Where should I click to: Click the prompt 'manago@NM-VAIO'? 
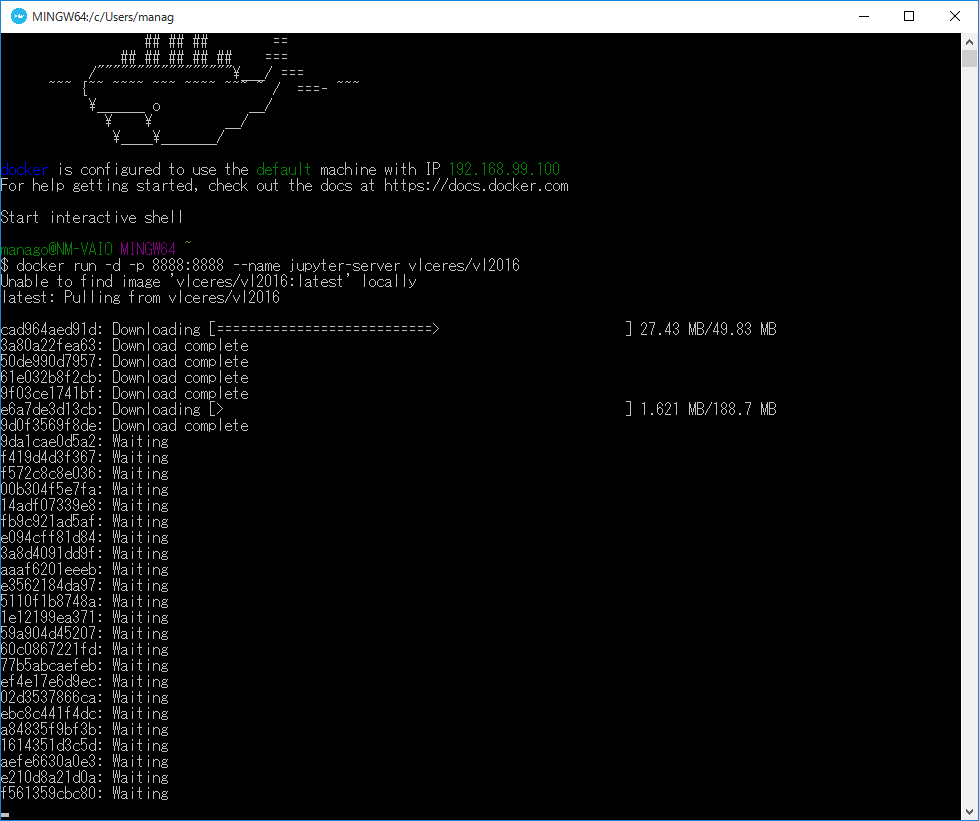(x=57, y=249)
